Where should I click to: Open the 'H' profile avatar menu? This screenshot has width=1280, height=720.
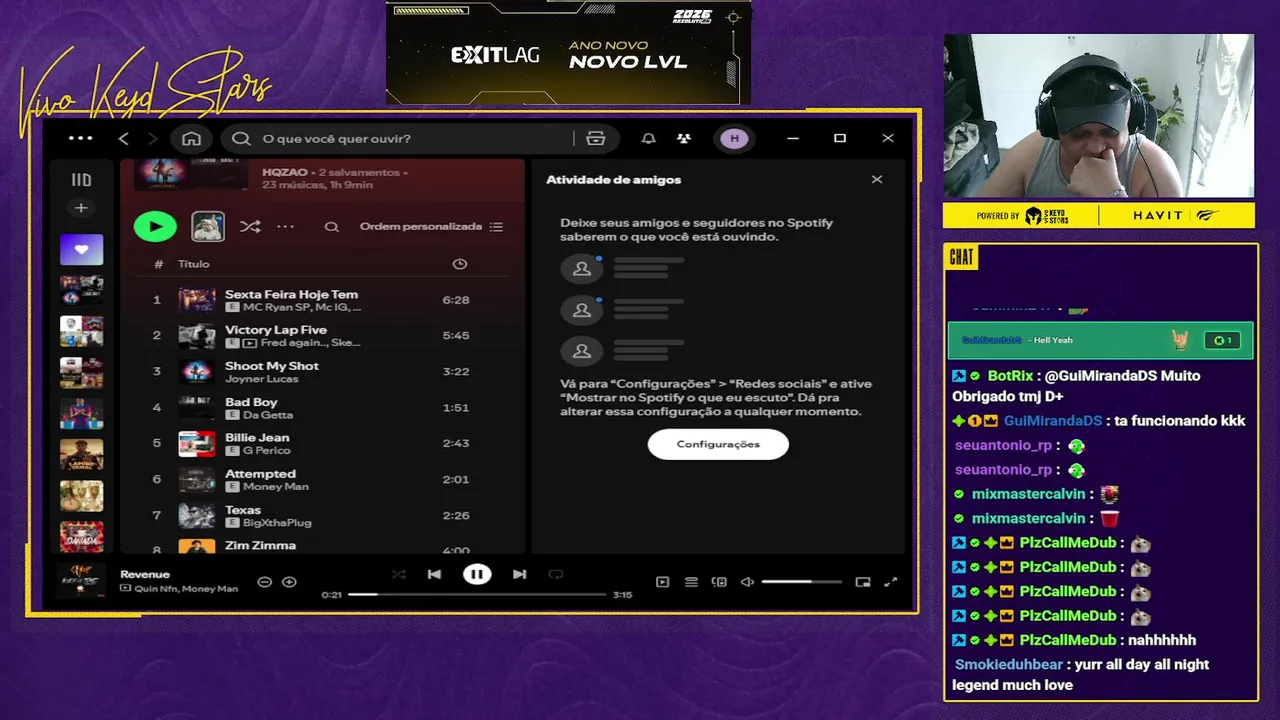735,138
